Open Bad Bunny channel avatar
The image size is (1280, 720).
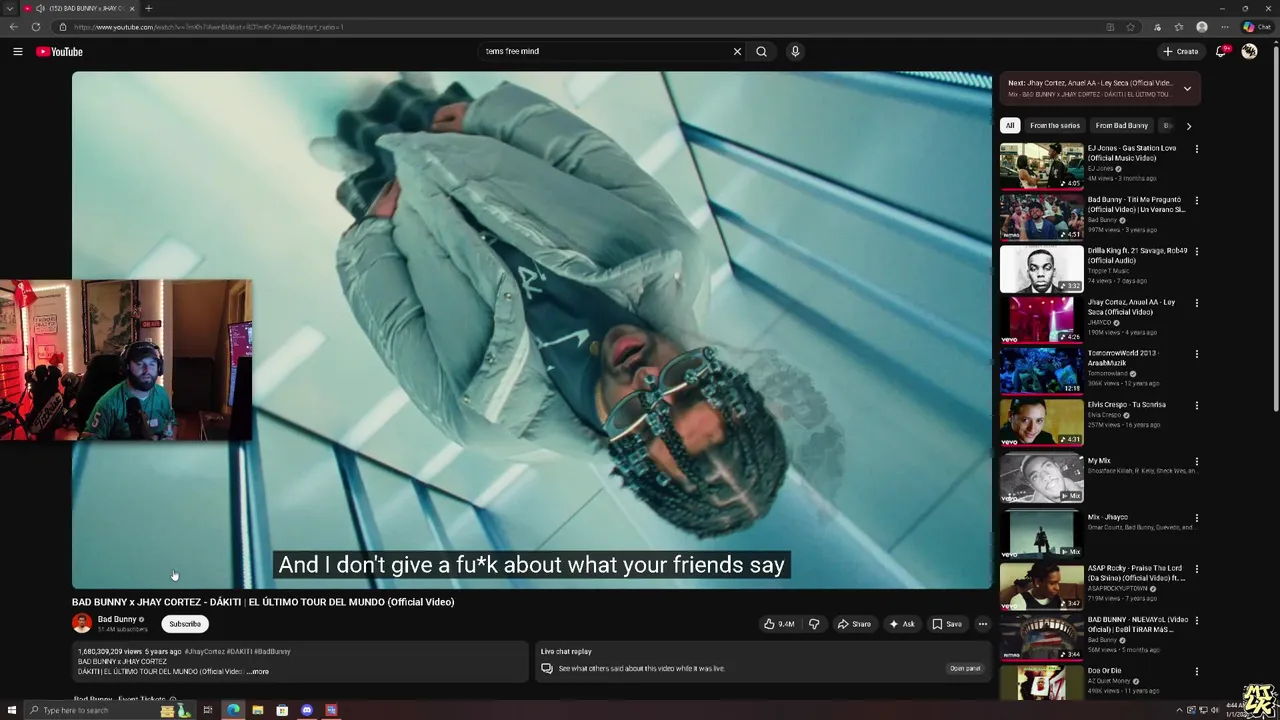pyautogui.click(x=82, y=623)
